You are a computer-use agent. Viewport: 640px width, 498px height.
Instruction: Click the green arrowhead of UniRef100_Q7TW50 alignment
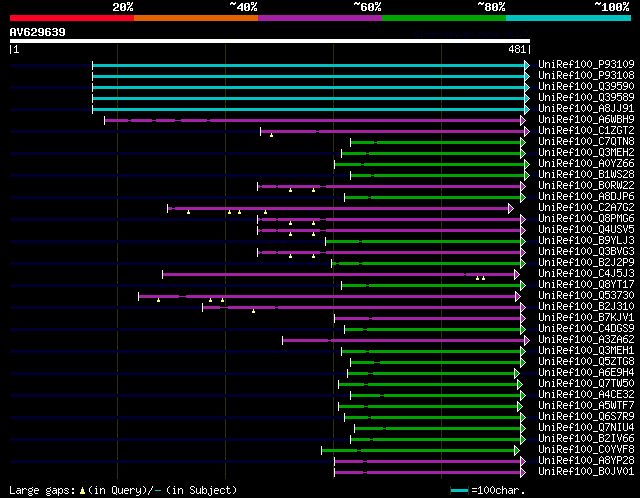tap(520, 385)
